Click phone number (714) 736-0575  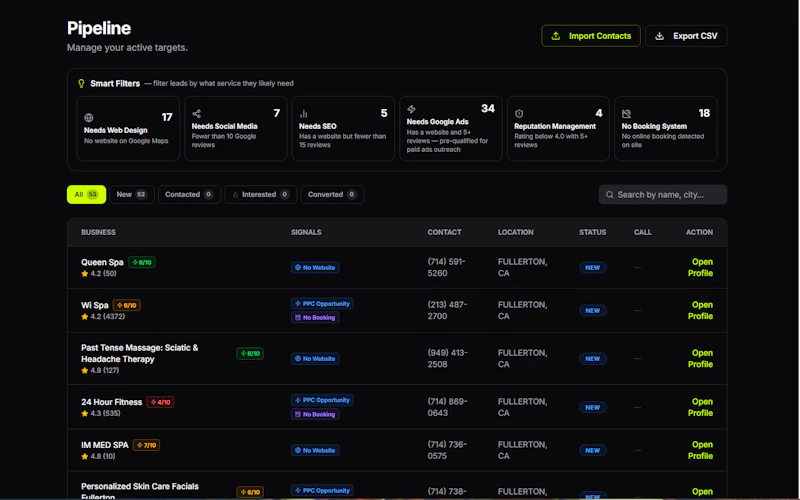[x=447, y=450]
